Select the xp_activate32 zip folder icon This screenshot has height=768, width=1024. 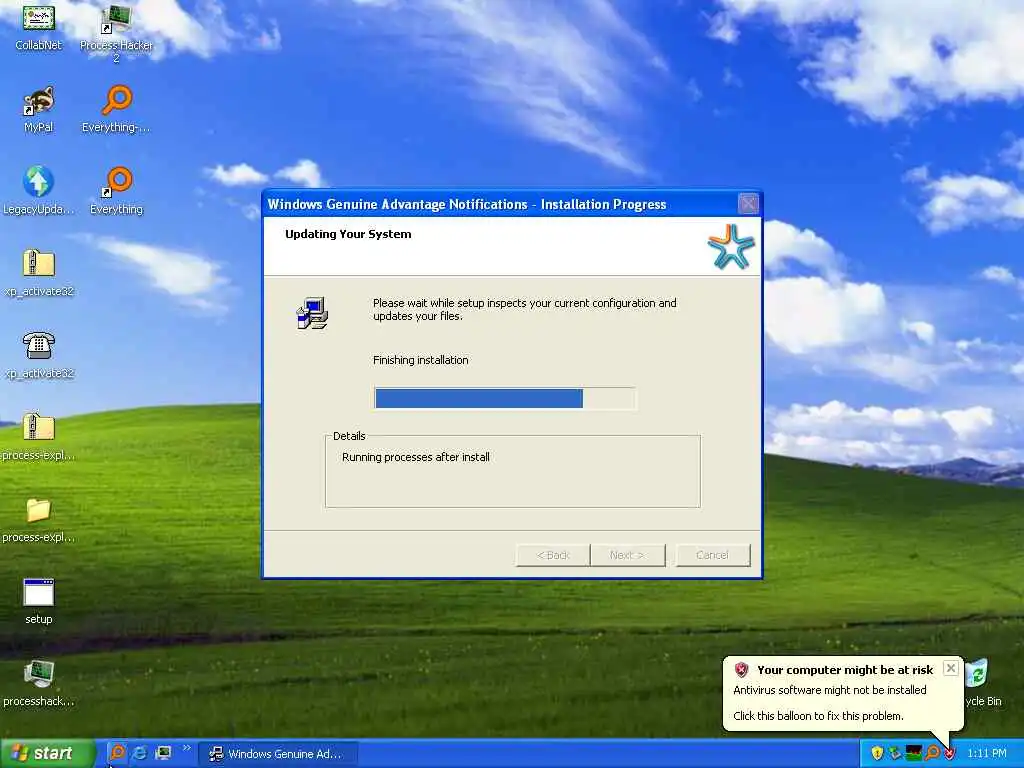(39, 272)
